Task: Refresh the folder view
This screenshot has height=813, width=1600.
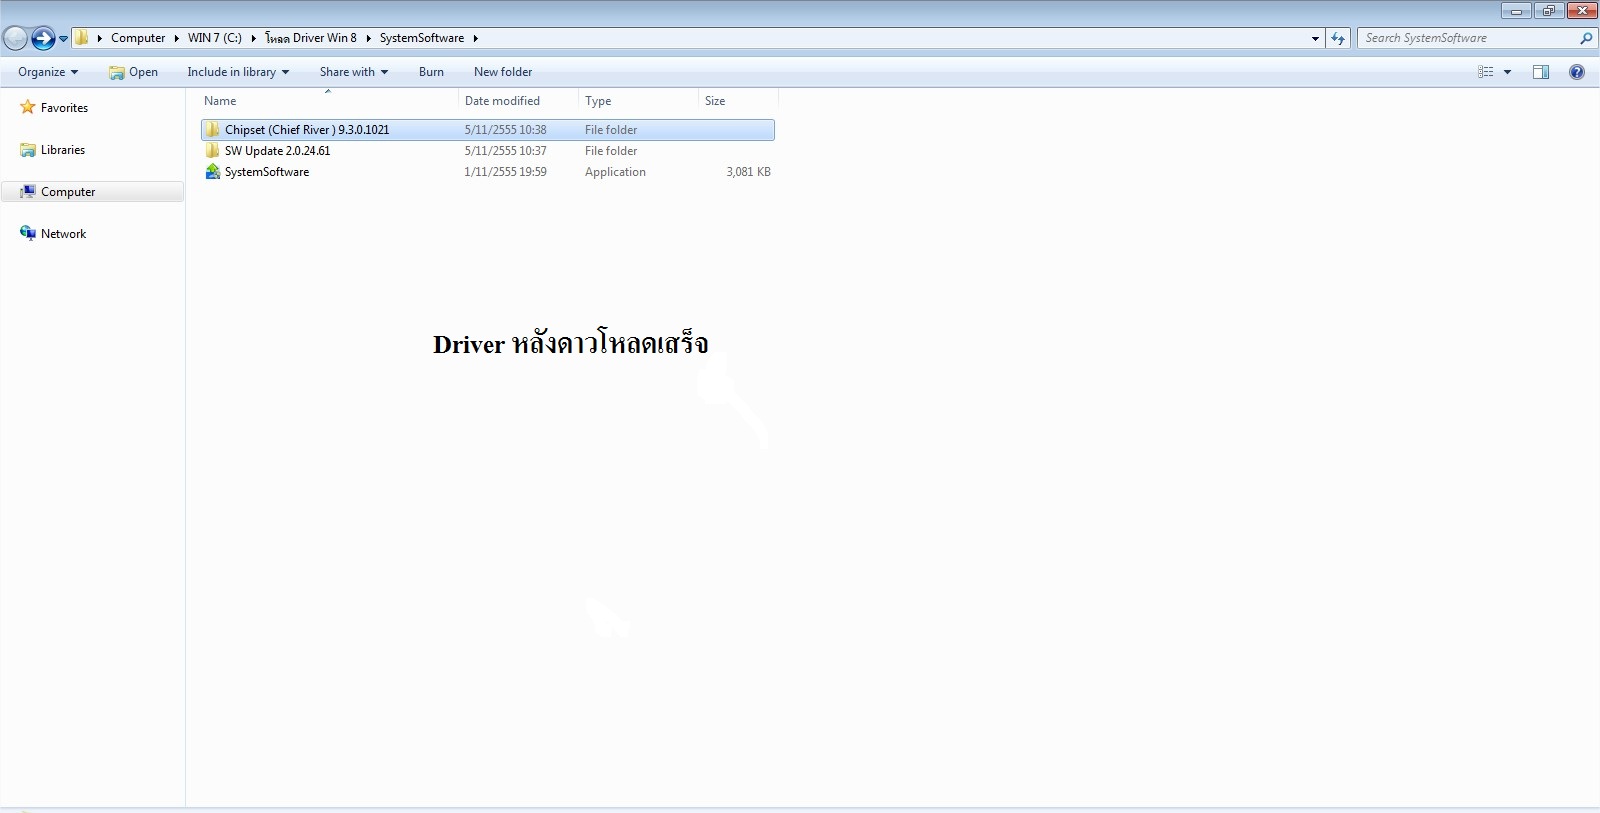Action: [1338, 38]
